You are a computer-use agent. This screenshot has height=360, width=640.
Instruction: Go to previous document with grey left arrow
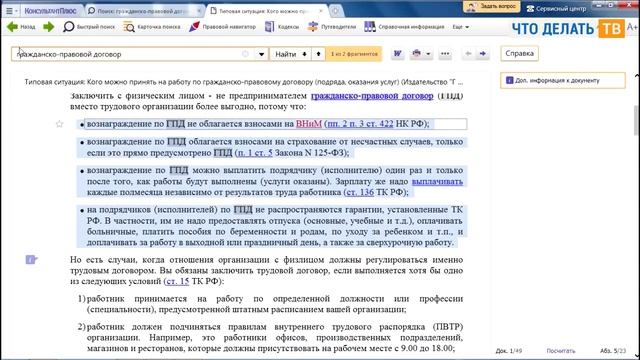pos(468,53)
